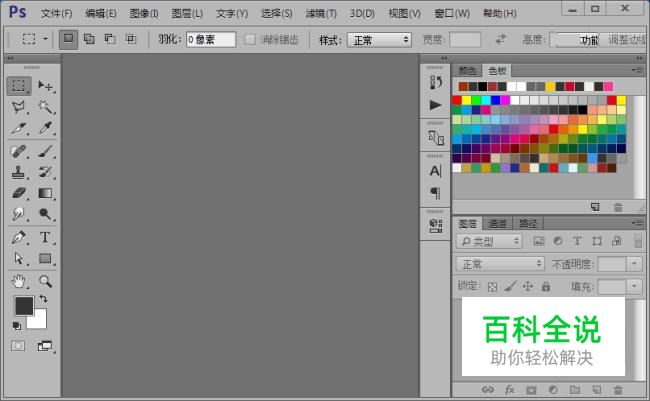The height and width of the screenshot is (401, 650).
Task: Select the Rectangle shape tool
Action: point(45,258)
